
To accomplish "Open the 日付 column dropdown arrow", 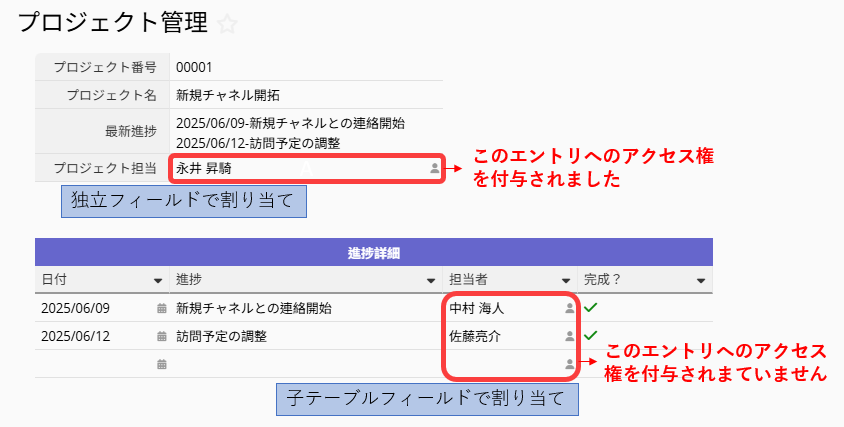I will [158, 280].
